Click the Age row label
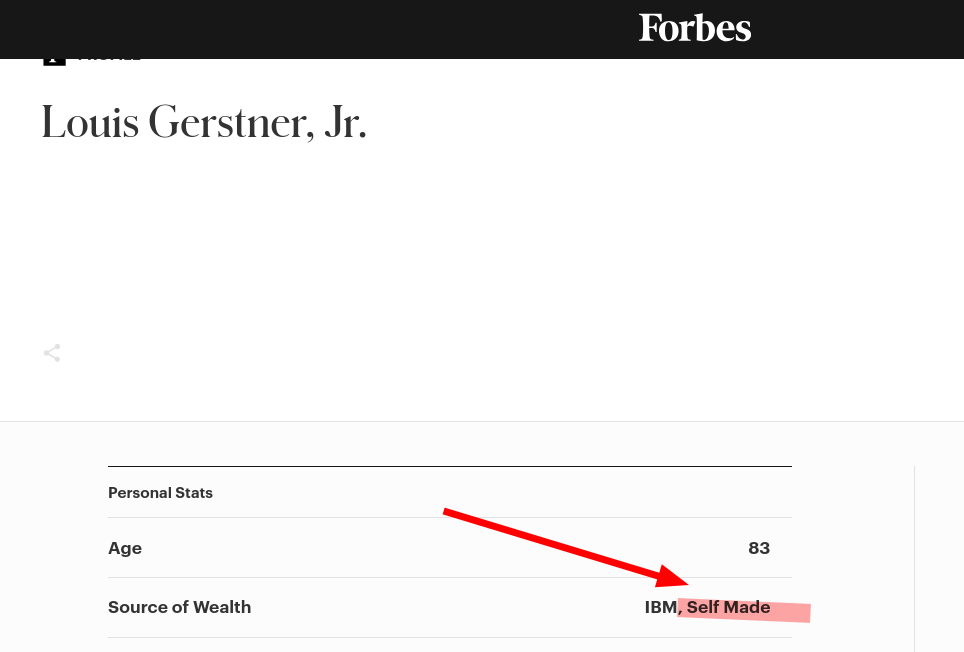Viewport: 964px width, 652px height. pyautogui.click(x=125, y=548)
